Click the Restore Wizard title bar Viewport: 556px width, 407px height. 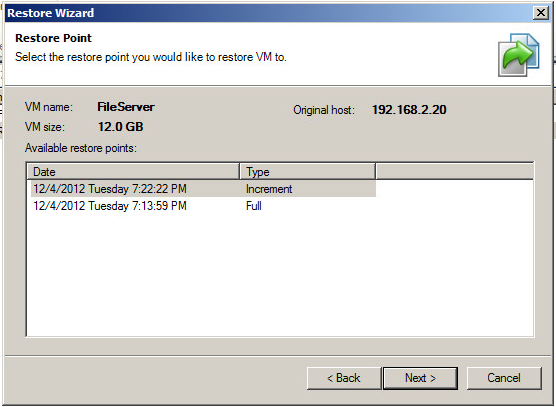point(269,13)
